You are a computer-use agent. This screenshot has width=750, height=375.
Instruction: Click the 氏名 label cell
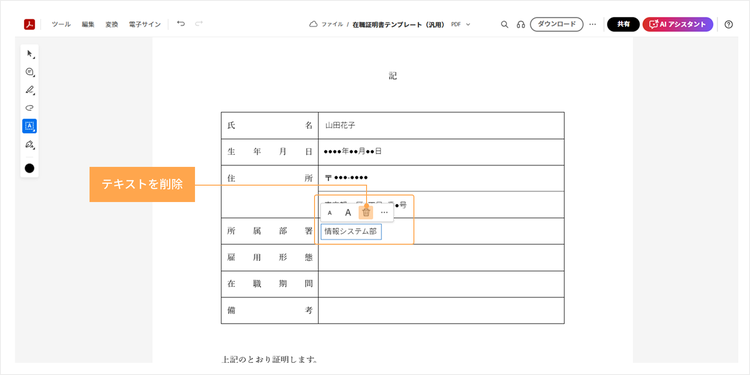(x=270, y=125)
